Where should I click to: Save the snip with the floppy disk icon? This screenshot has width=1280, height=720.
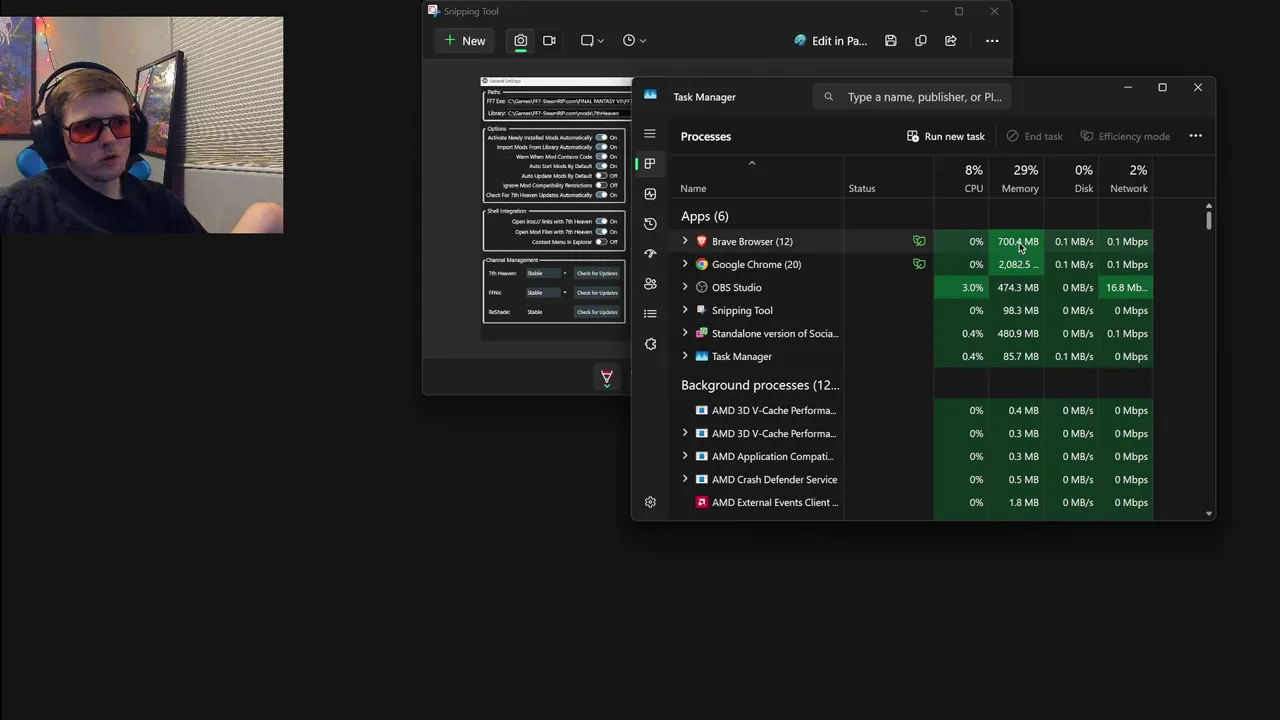[891, 41]
